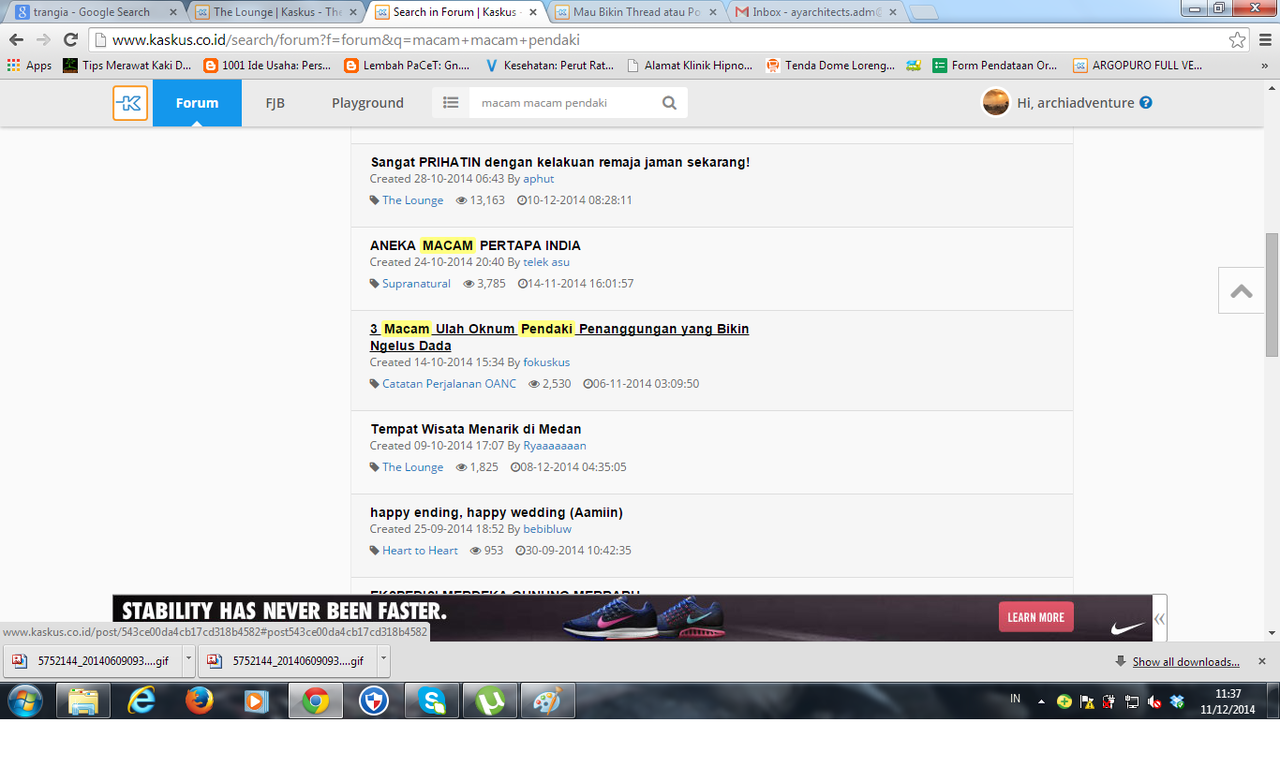Screen dimensions: 1280x767
Task: Open bookmark 'ARGOPURO FULL VE...'
Action: (x=1138, y=65)
